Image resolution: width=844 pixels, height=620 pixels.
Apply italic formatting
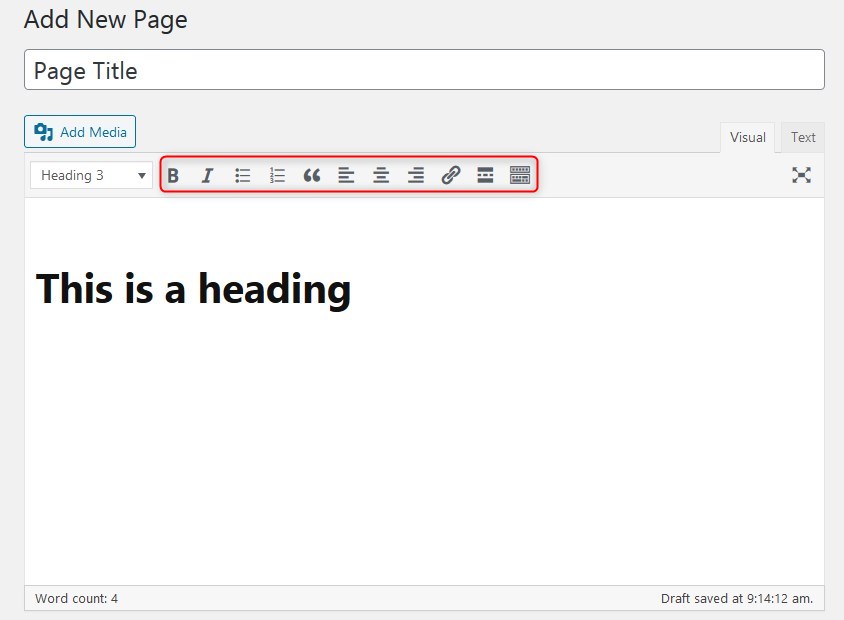click(x=207, y=175)
